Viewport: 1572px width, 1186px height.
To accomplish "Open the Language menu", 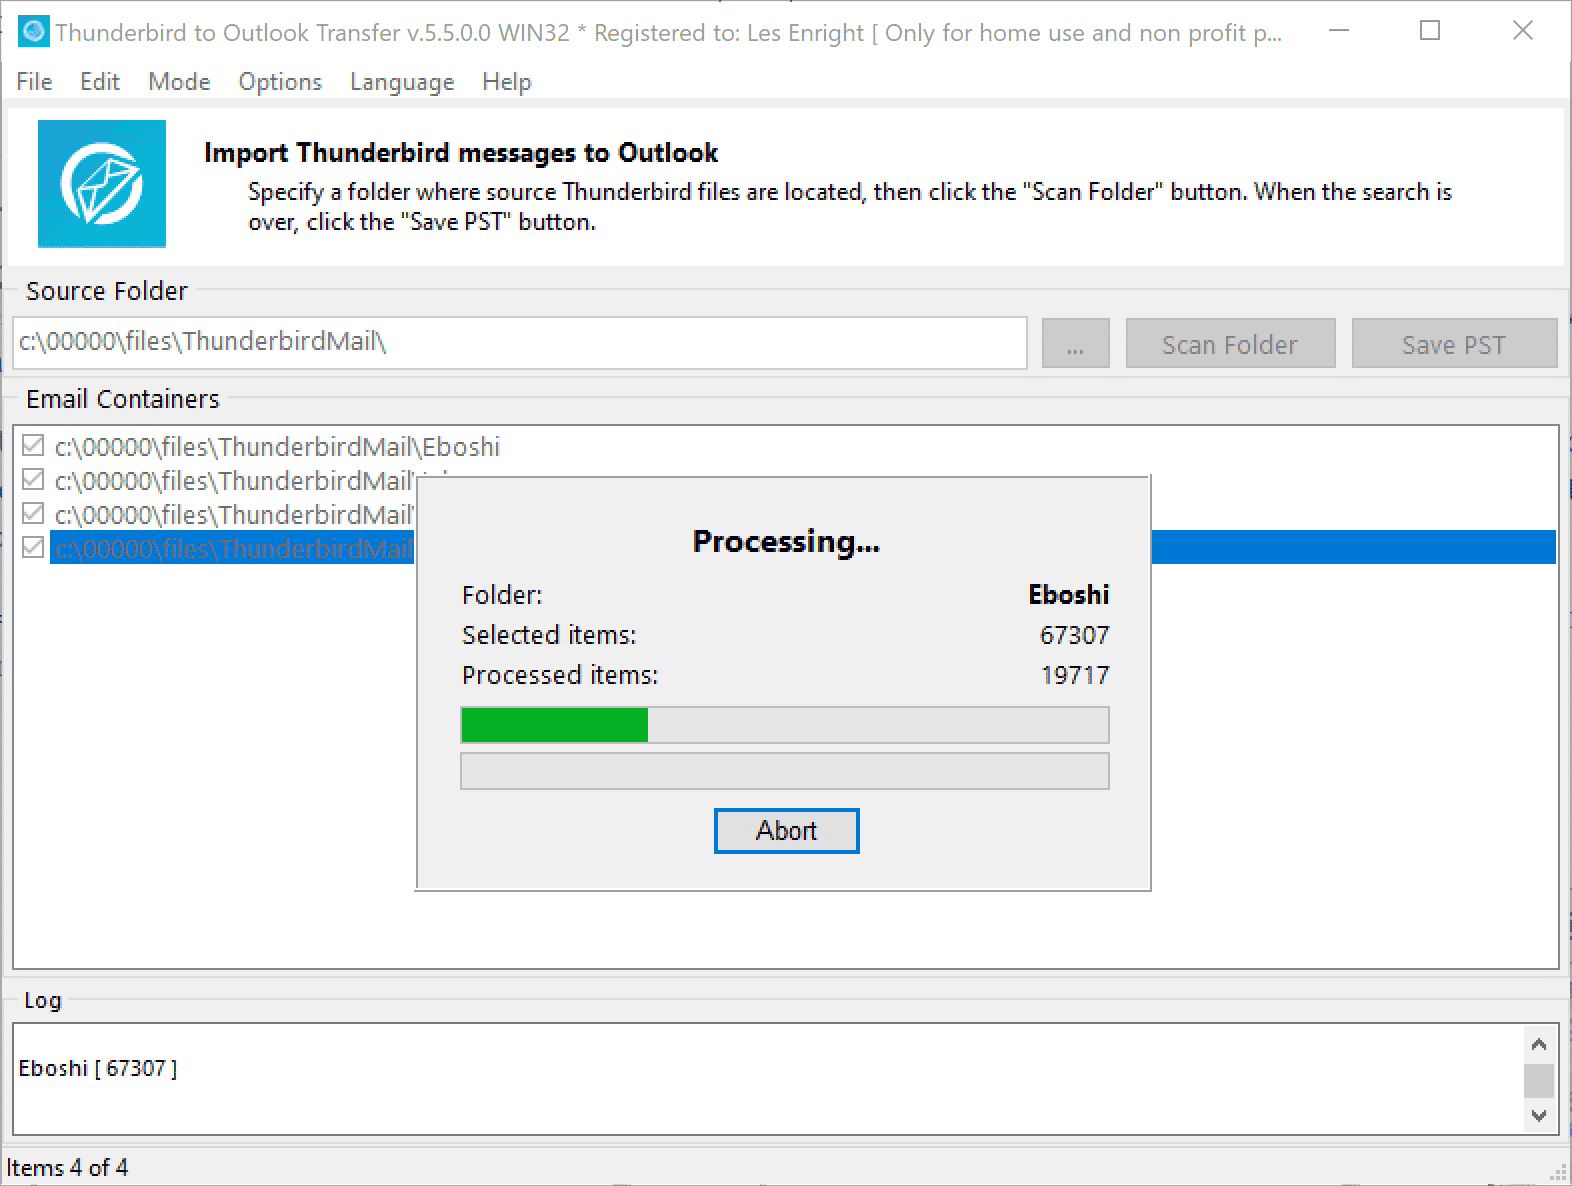I will coord(402,82).
